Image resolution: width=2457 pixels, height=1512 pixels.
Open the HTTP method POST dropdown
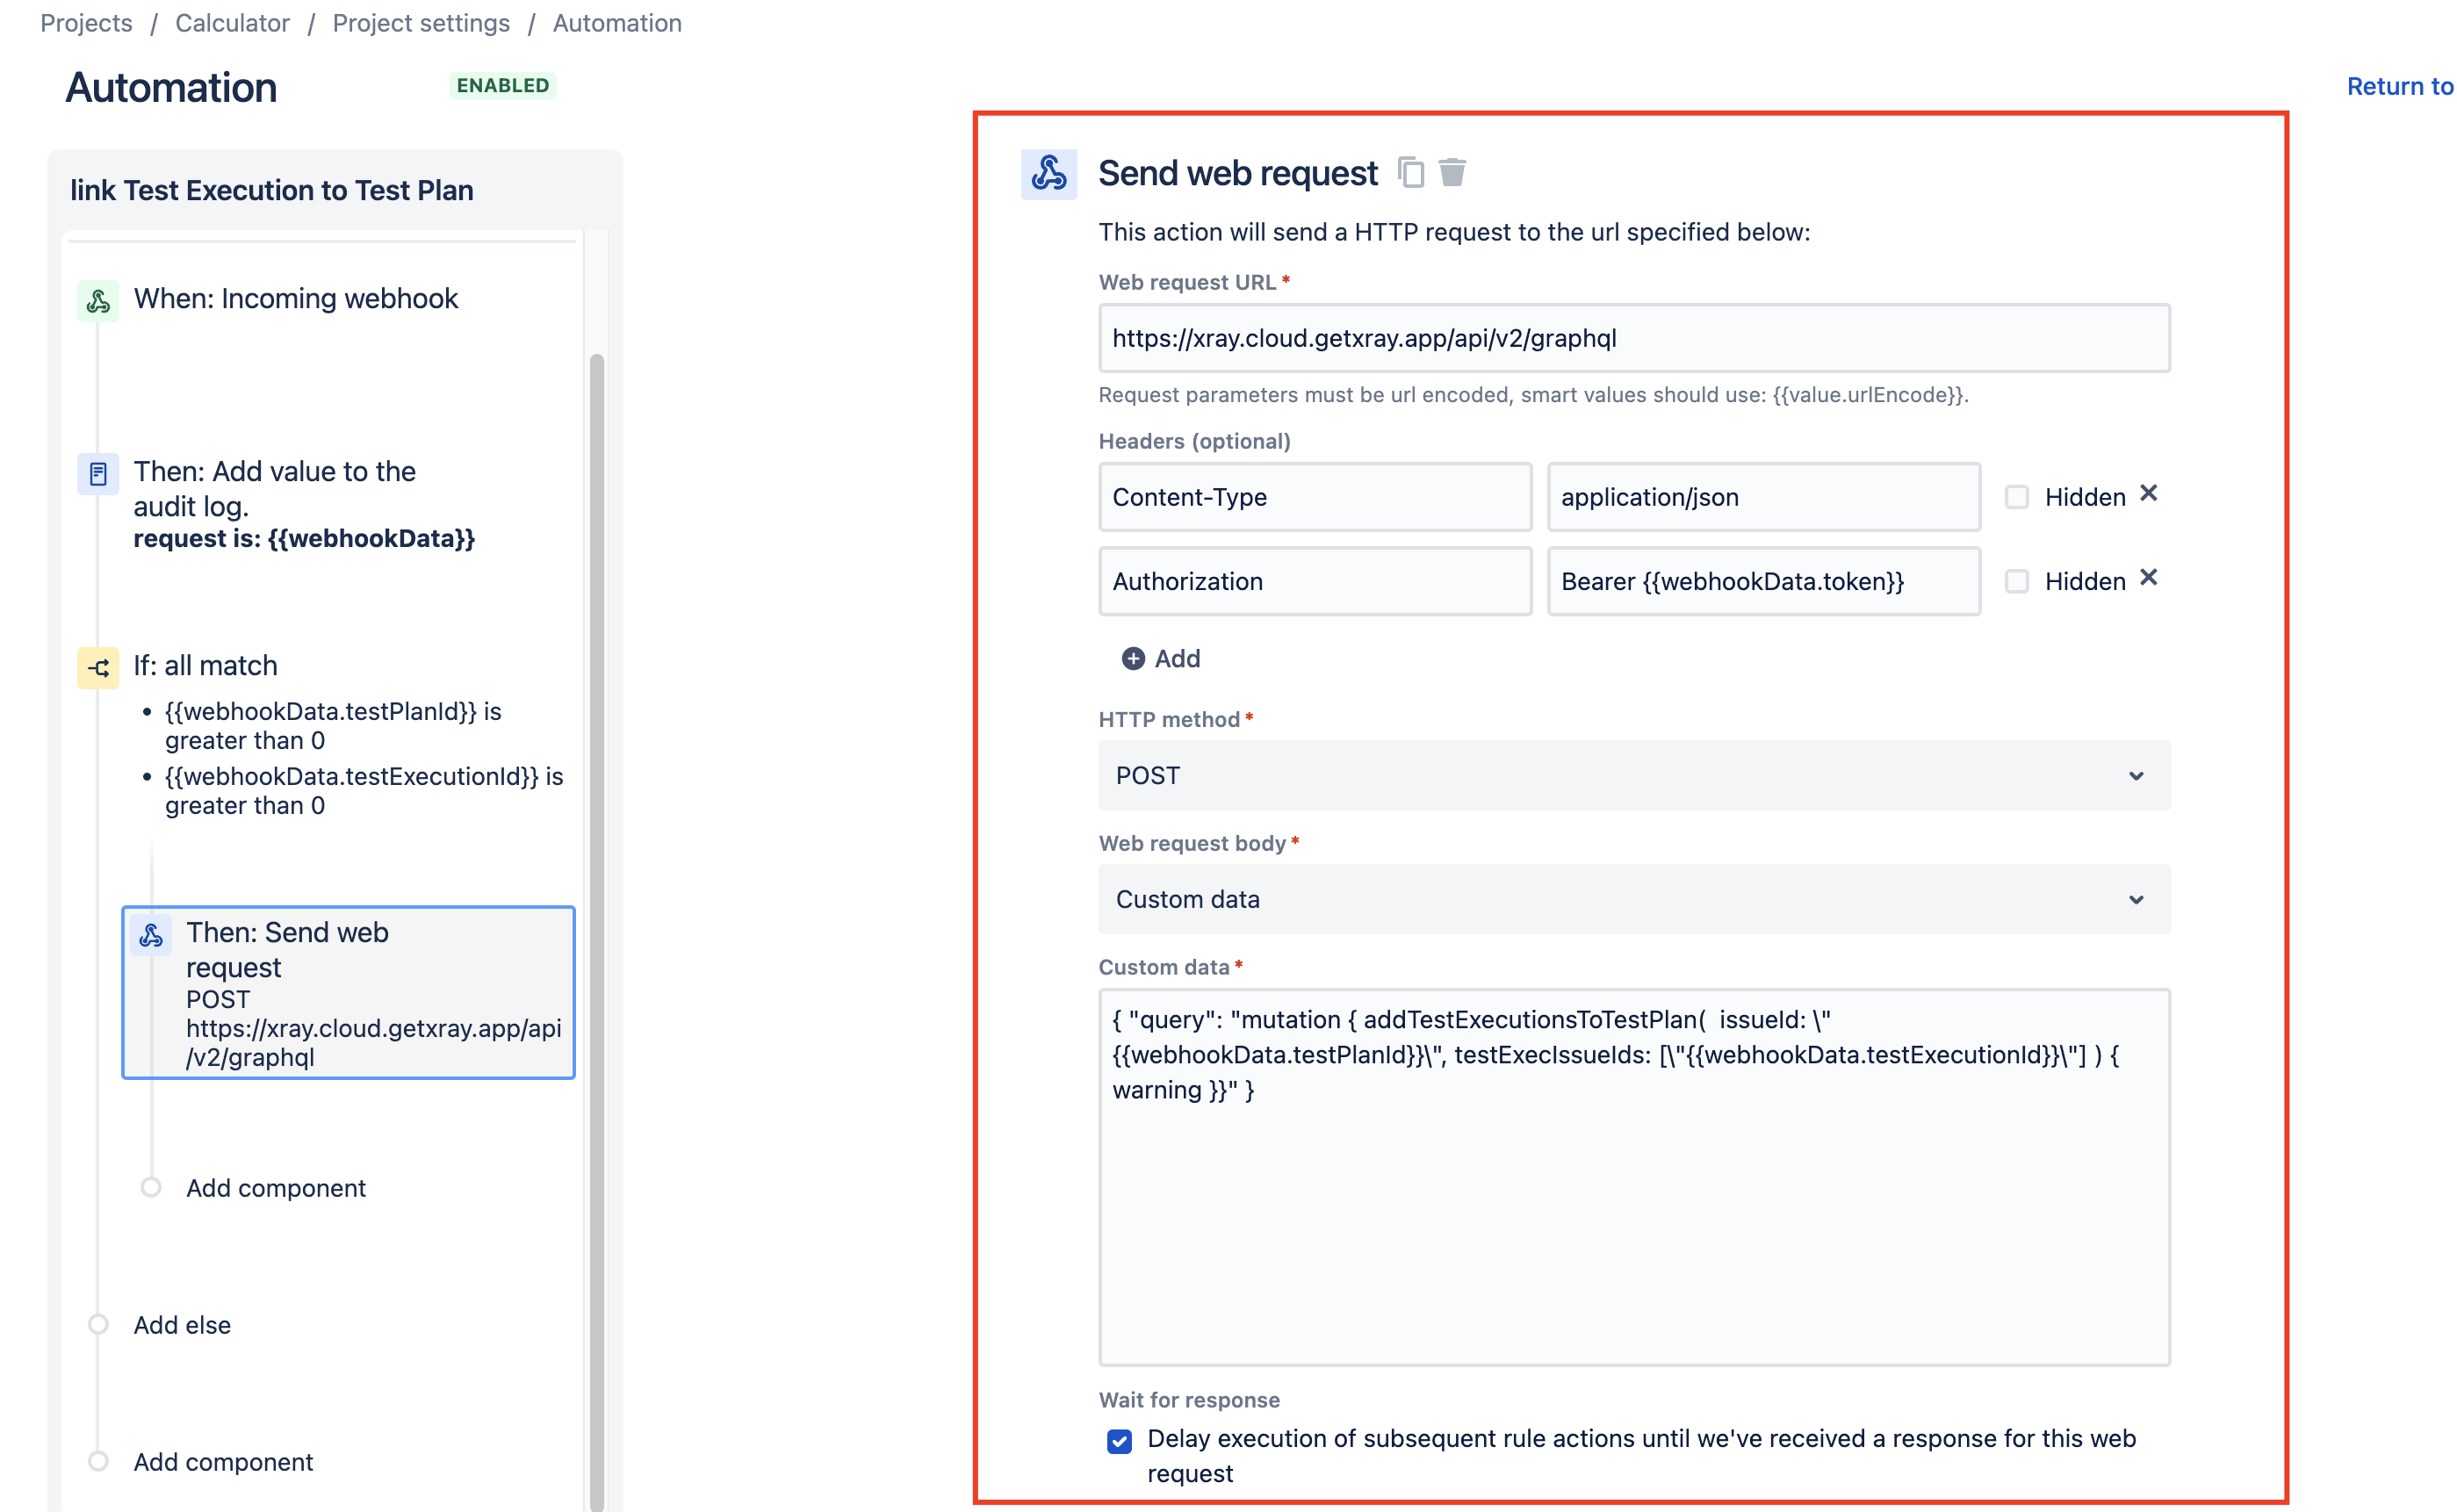(1633, 775)
